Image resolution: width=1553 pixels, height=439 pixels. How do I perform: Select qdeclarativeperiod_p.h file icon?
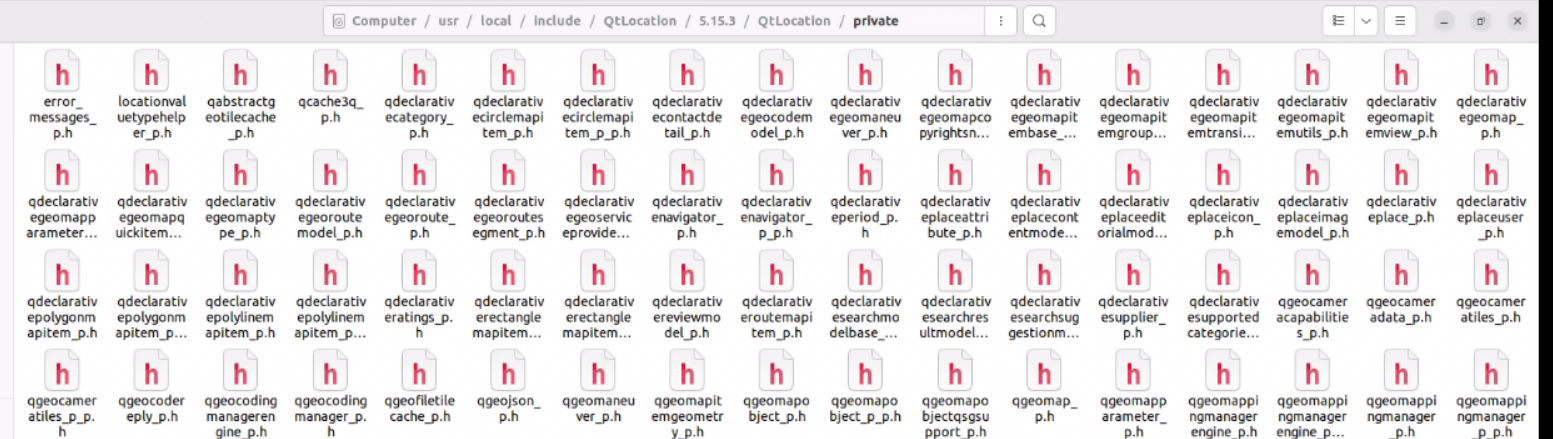tap(865, 170)
